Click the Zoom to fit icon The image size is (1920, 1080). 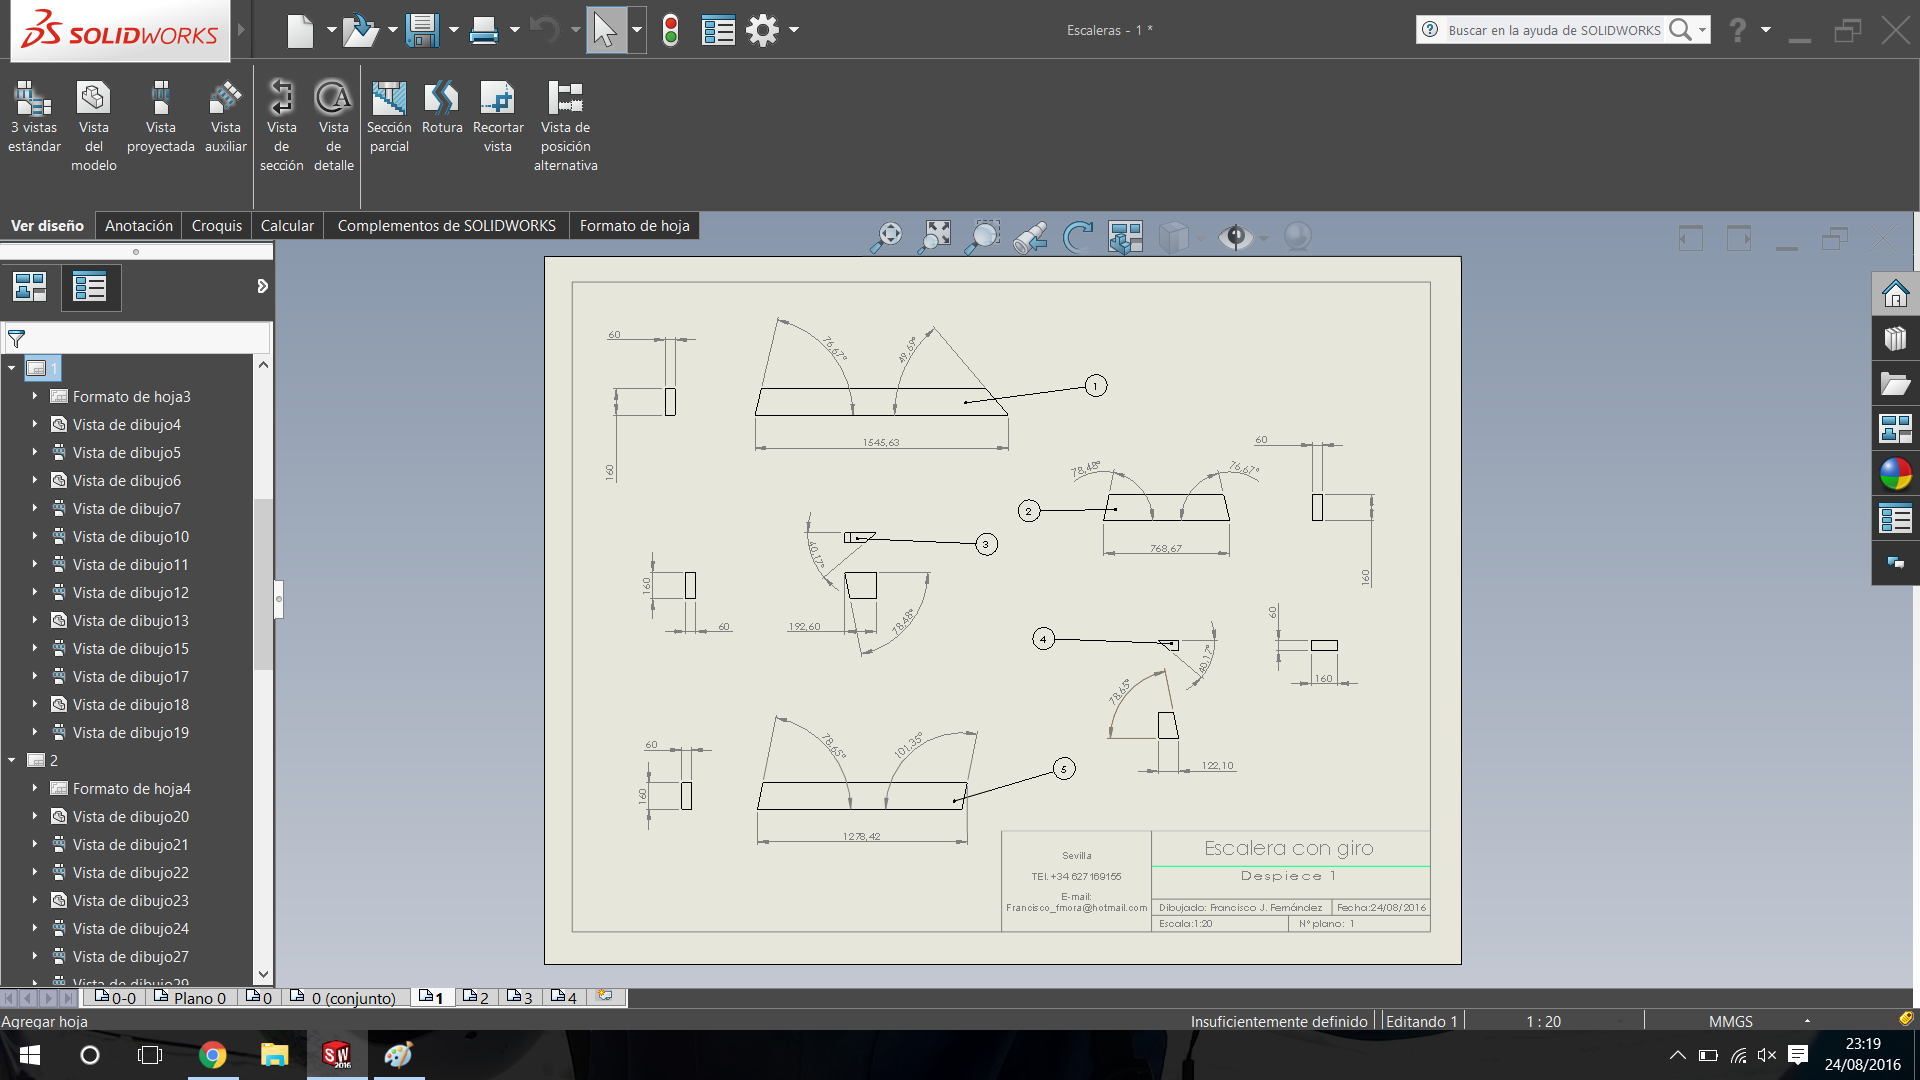coord(936,237)
